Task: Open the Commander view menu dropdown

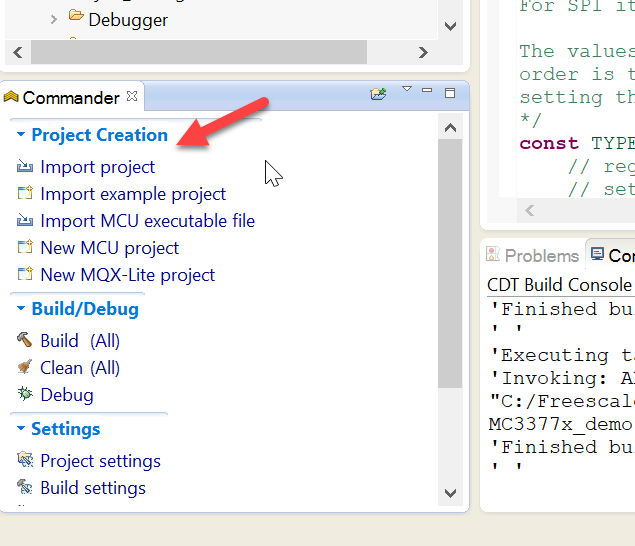Action: pos(407,90)
